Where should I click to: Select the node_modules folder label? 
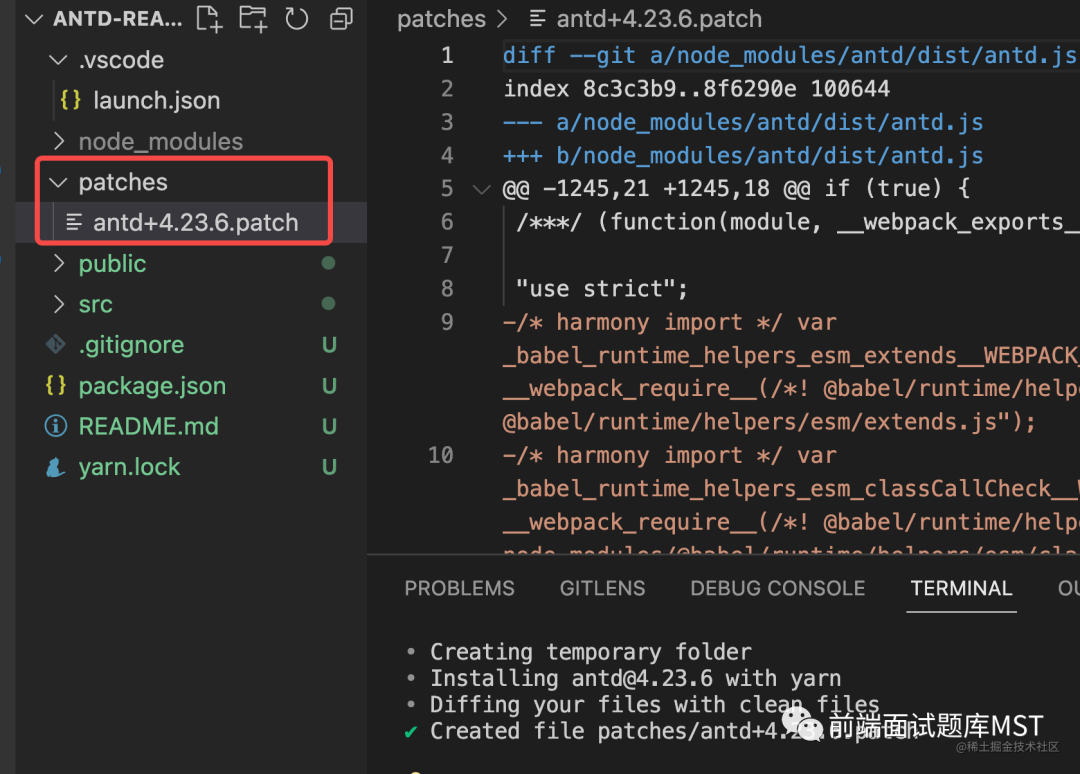[x=160, y=141]
